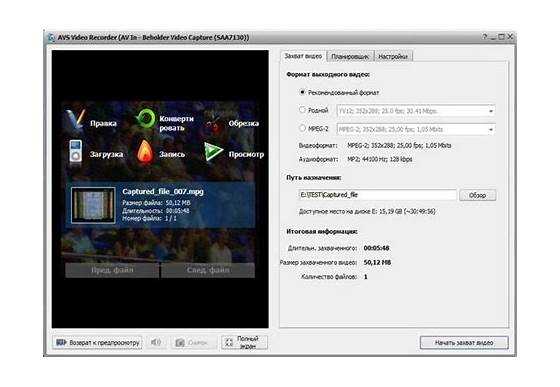Click the Правка label text
The width and height of the screenshot is (560, 387).
pos(103,124)
